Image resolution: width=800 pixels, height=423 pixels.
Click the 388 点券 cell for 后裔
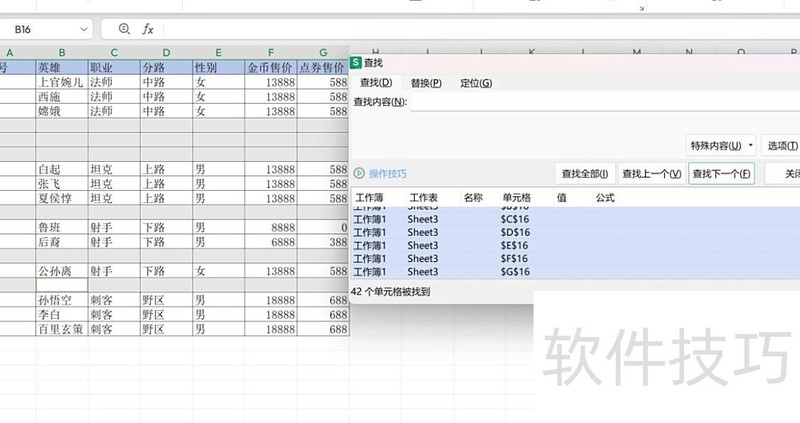tap(323, 242)
